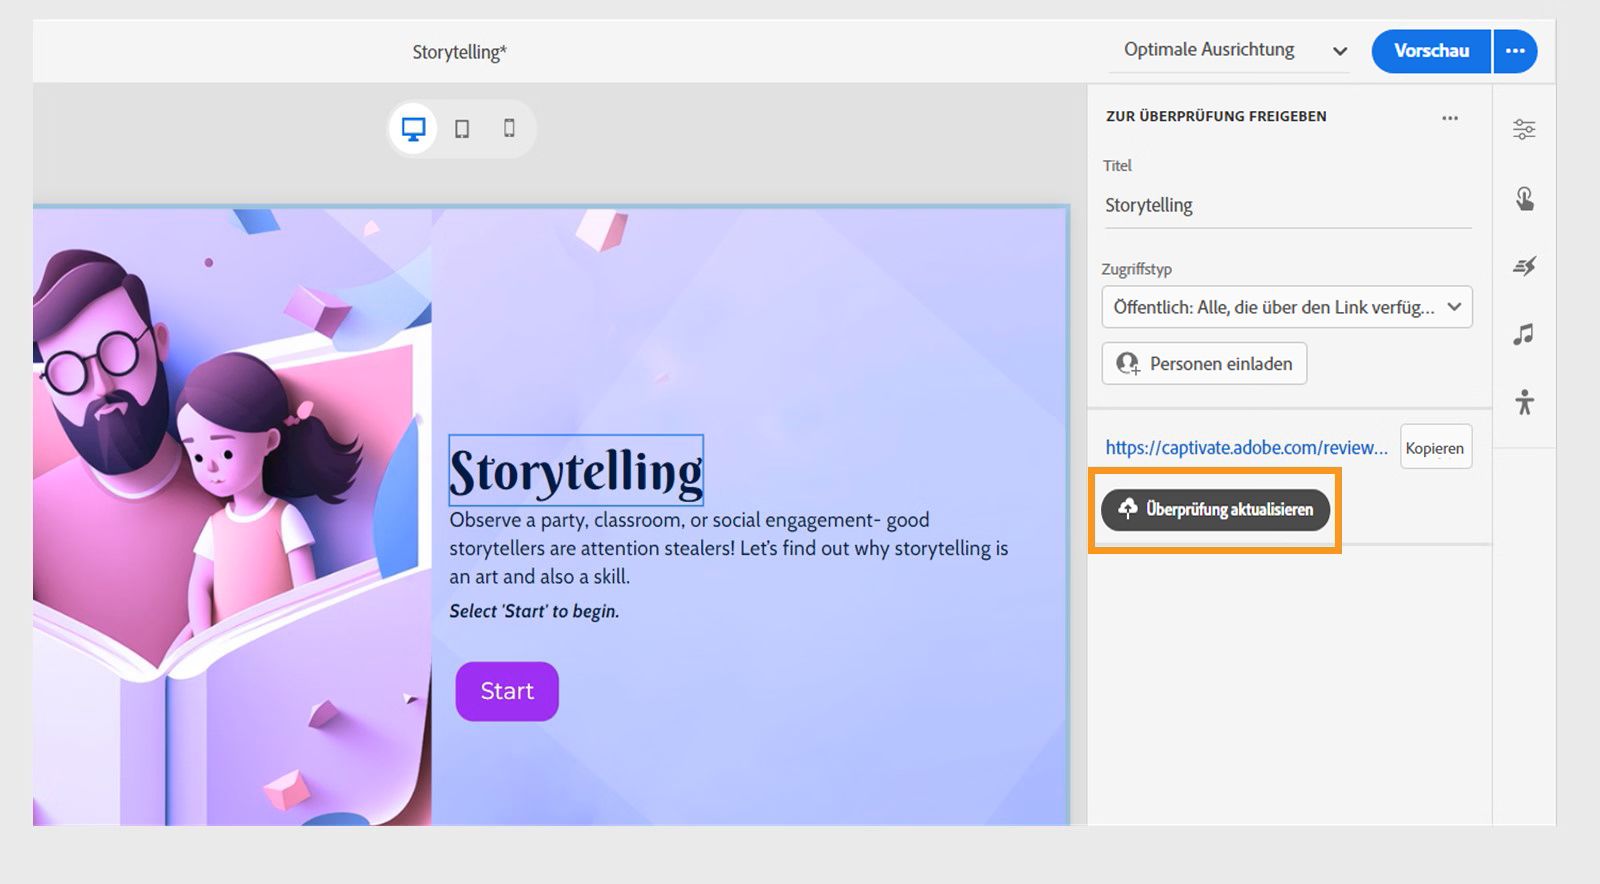
Task: Click Überprüfung aktualisieren button
Action: coord(1215,509)
